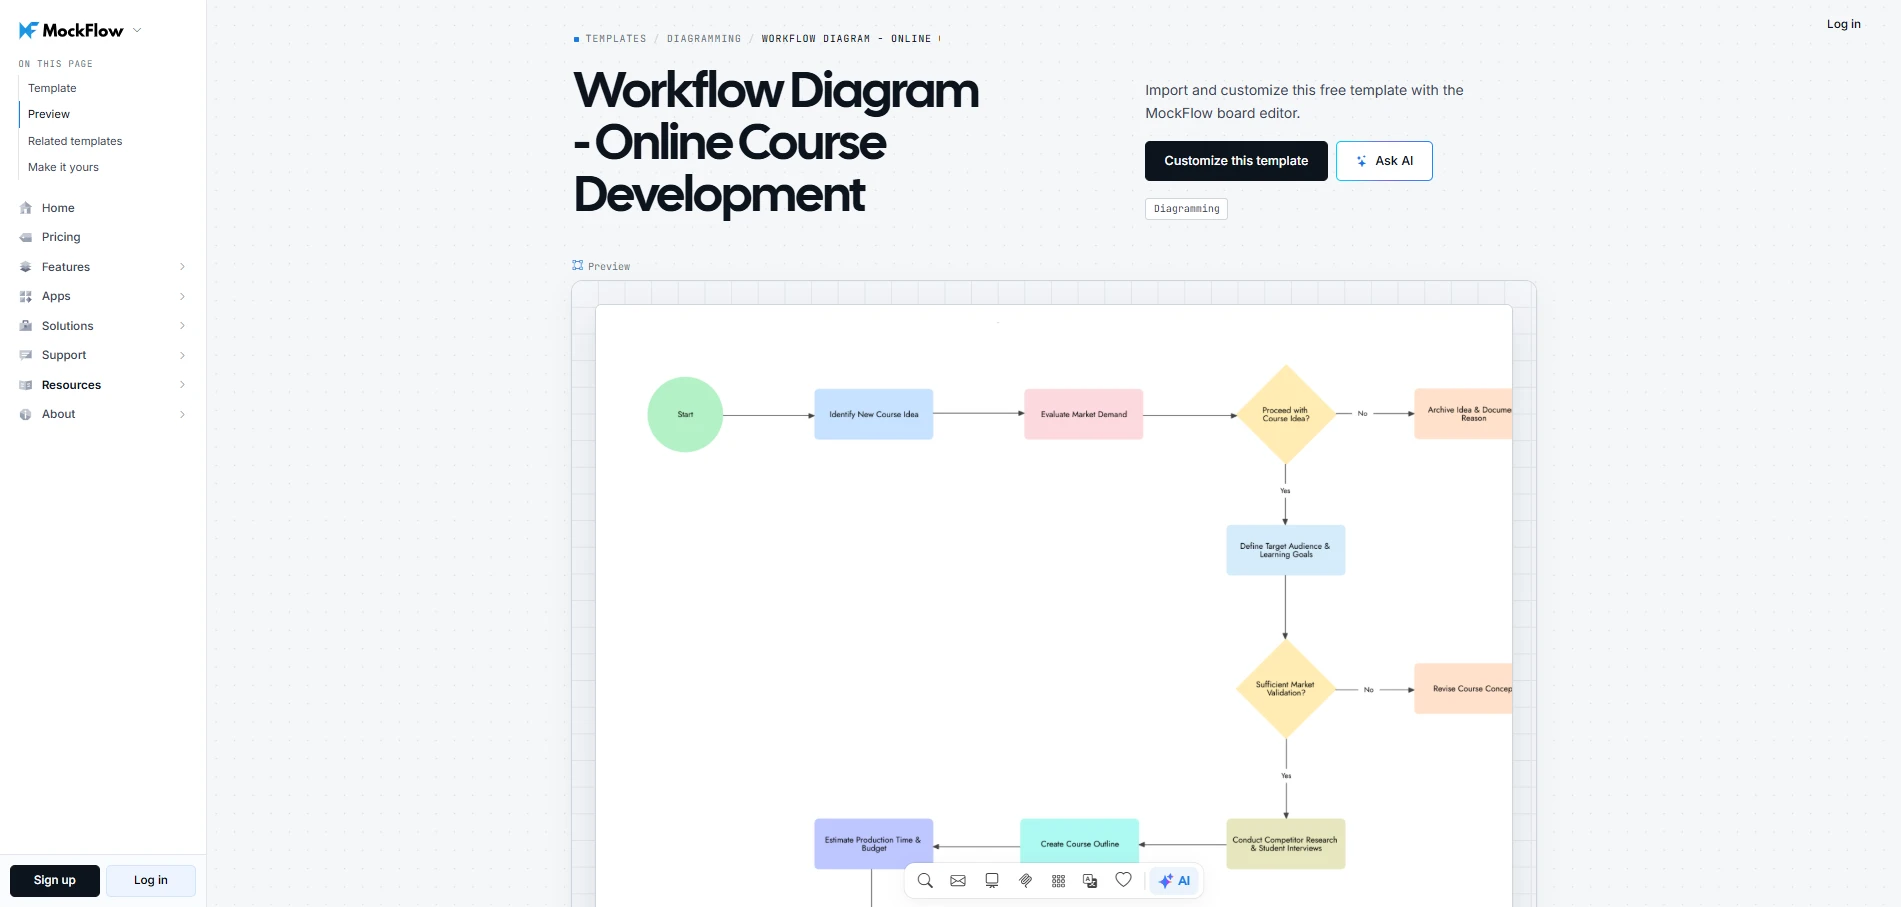Click the Resources icon in sidebar
1901x907 pixels.
click(x=26, y=385)
